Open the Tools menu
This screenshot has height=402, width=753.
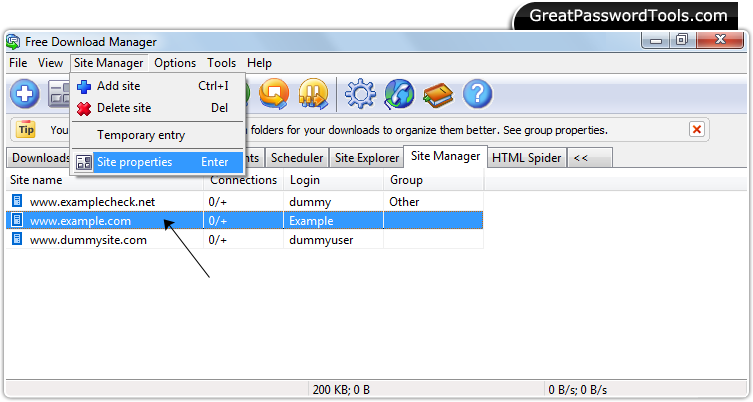[221, 63]
